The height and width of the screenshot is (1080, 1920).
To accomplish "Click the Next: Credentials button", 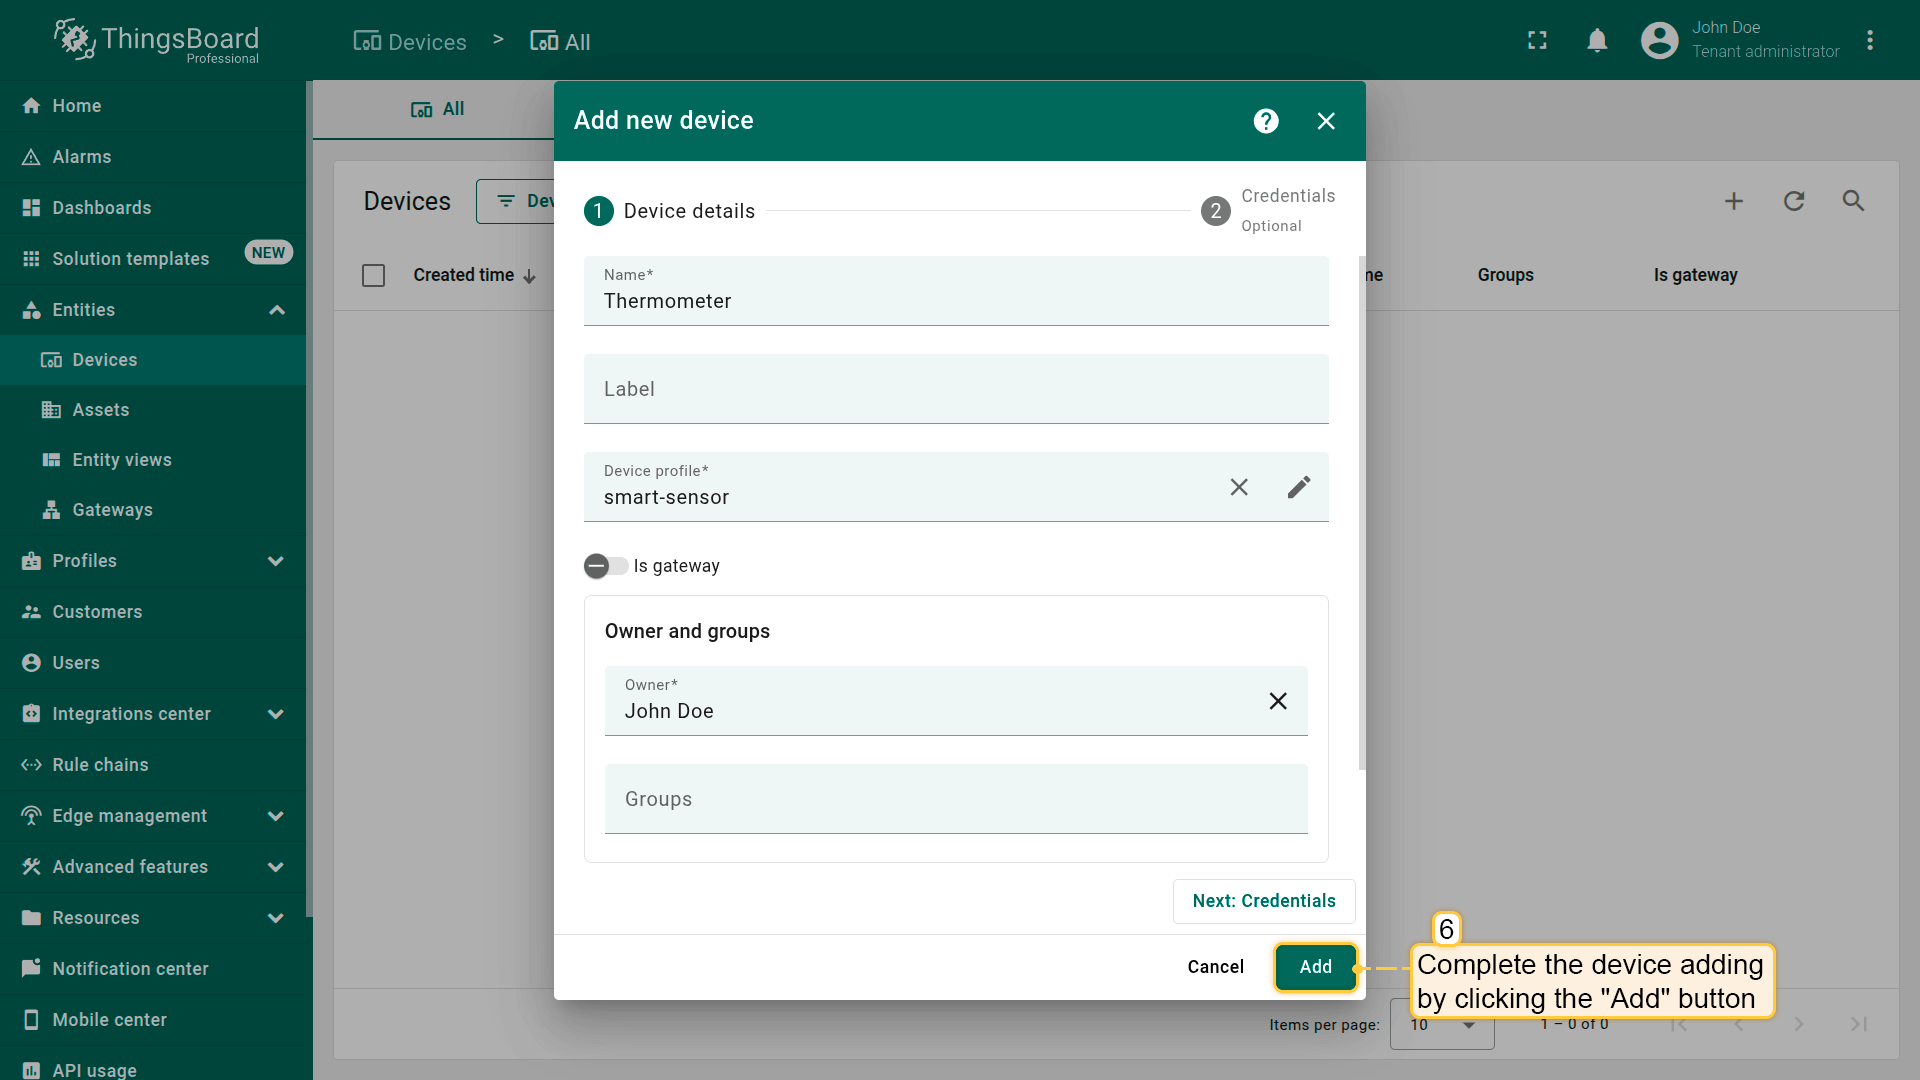I will [x=1263, y=901].
